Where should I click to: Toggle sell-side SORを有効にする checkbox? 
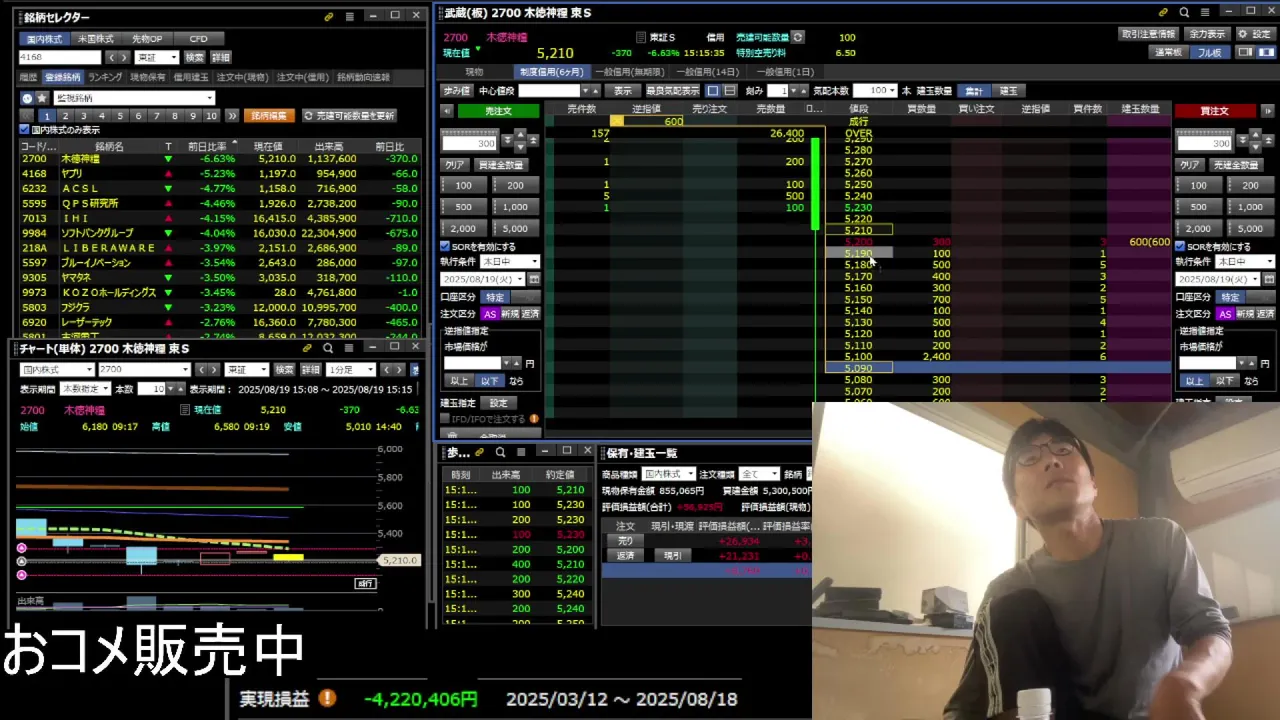(x=445, y=246)
